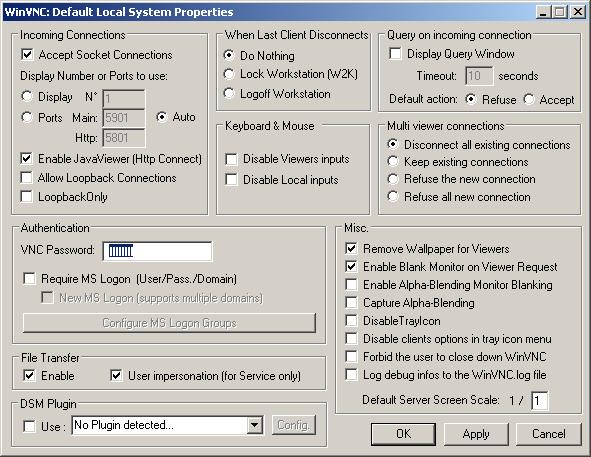The image size is (591, 457).
Task: Select Disconnect all existing connections
Action: (393, 144)
